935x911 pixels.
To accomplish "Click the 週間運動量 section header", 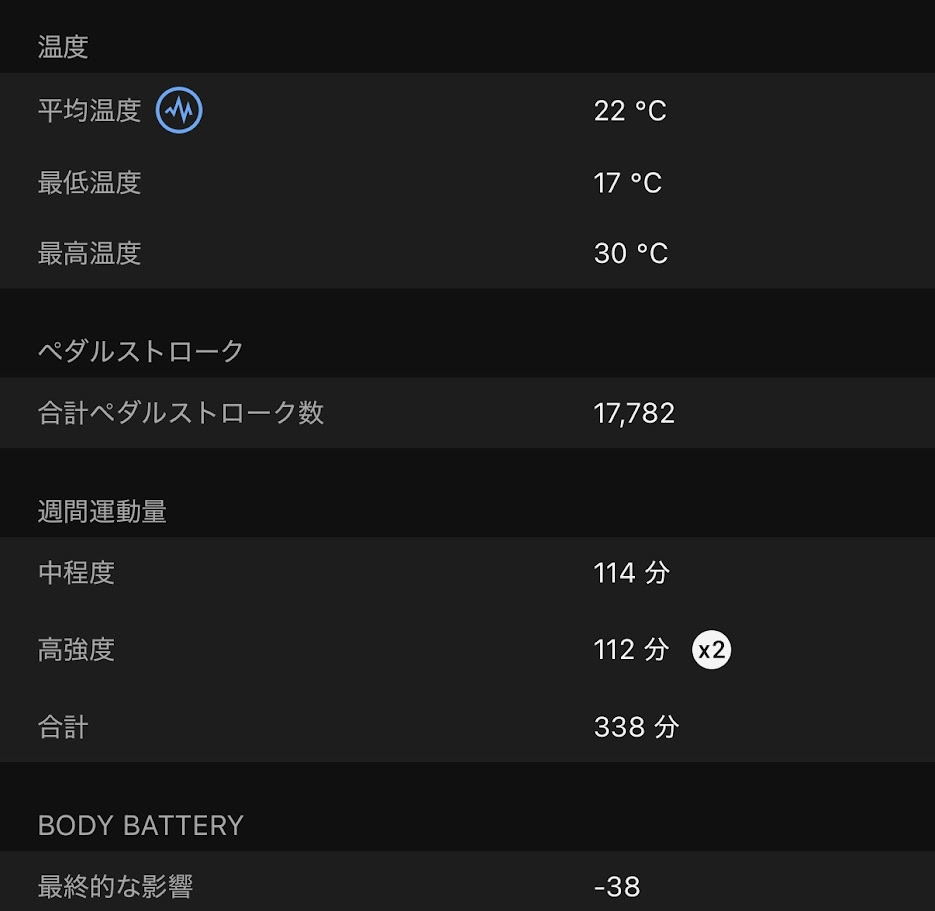I will coord(102,511).
